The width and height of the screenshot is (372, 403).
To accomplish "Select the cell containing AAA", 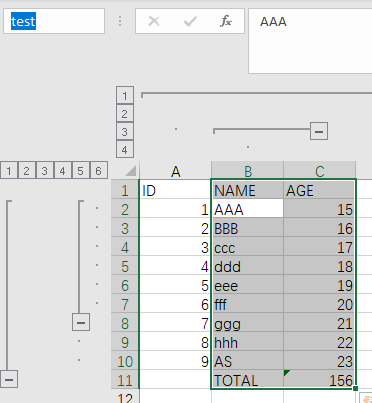I will (x=248, y=209).
